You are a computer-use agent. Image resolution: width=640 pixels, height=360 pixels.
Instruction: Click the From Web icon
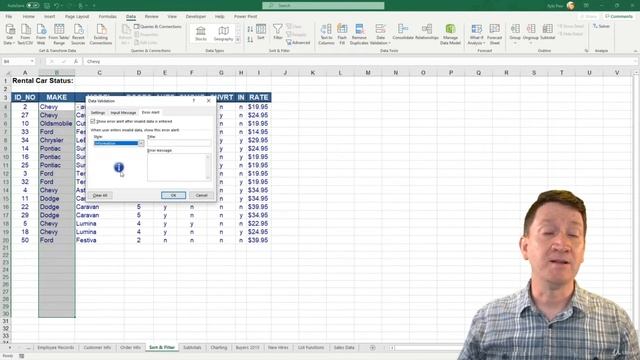[x=41, y=34]
